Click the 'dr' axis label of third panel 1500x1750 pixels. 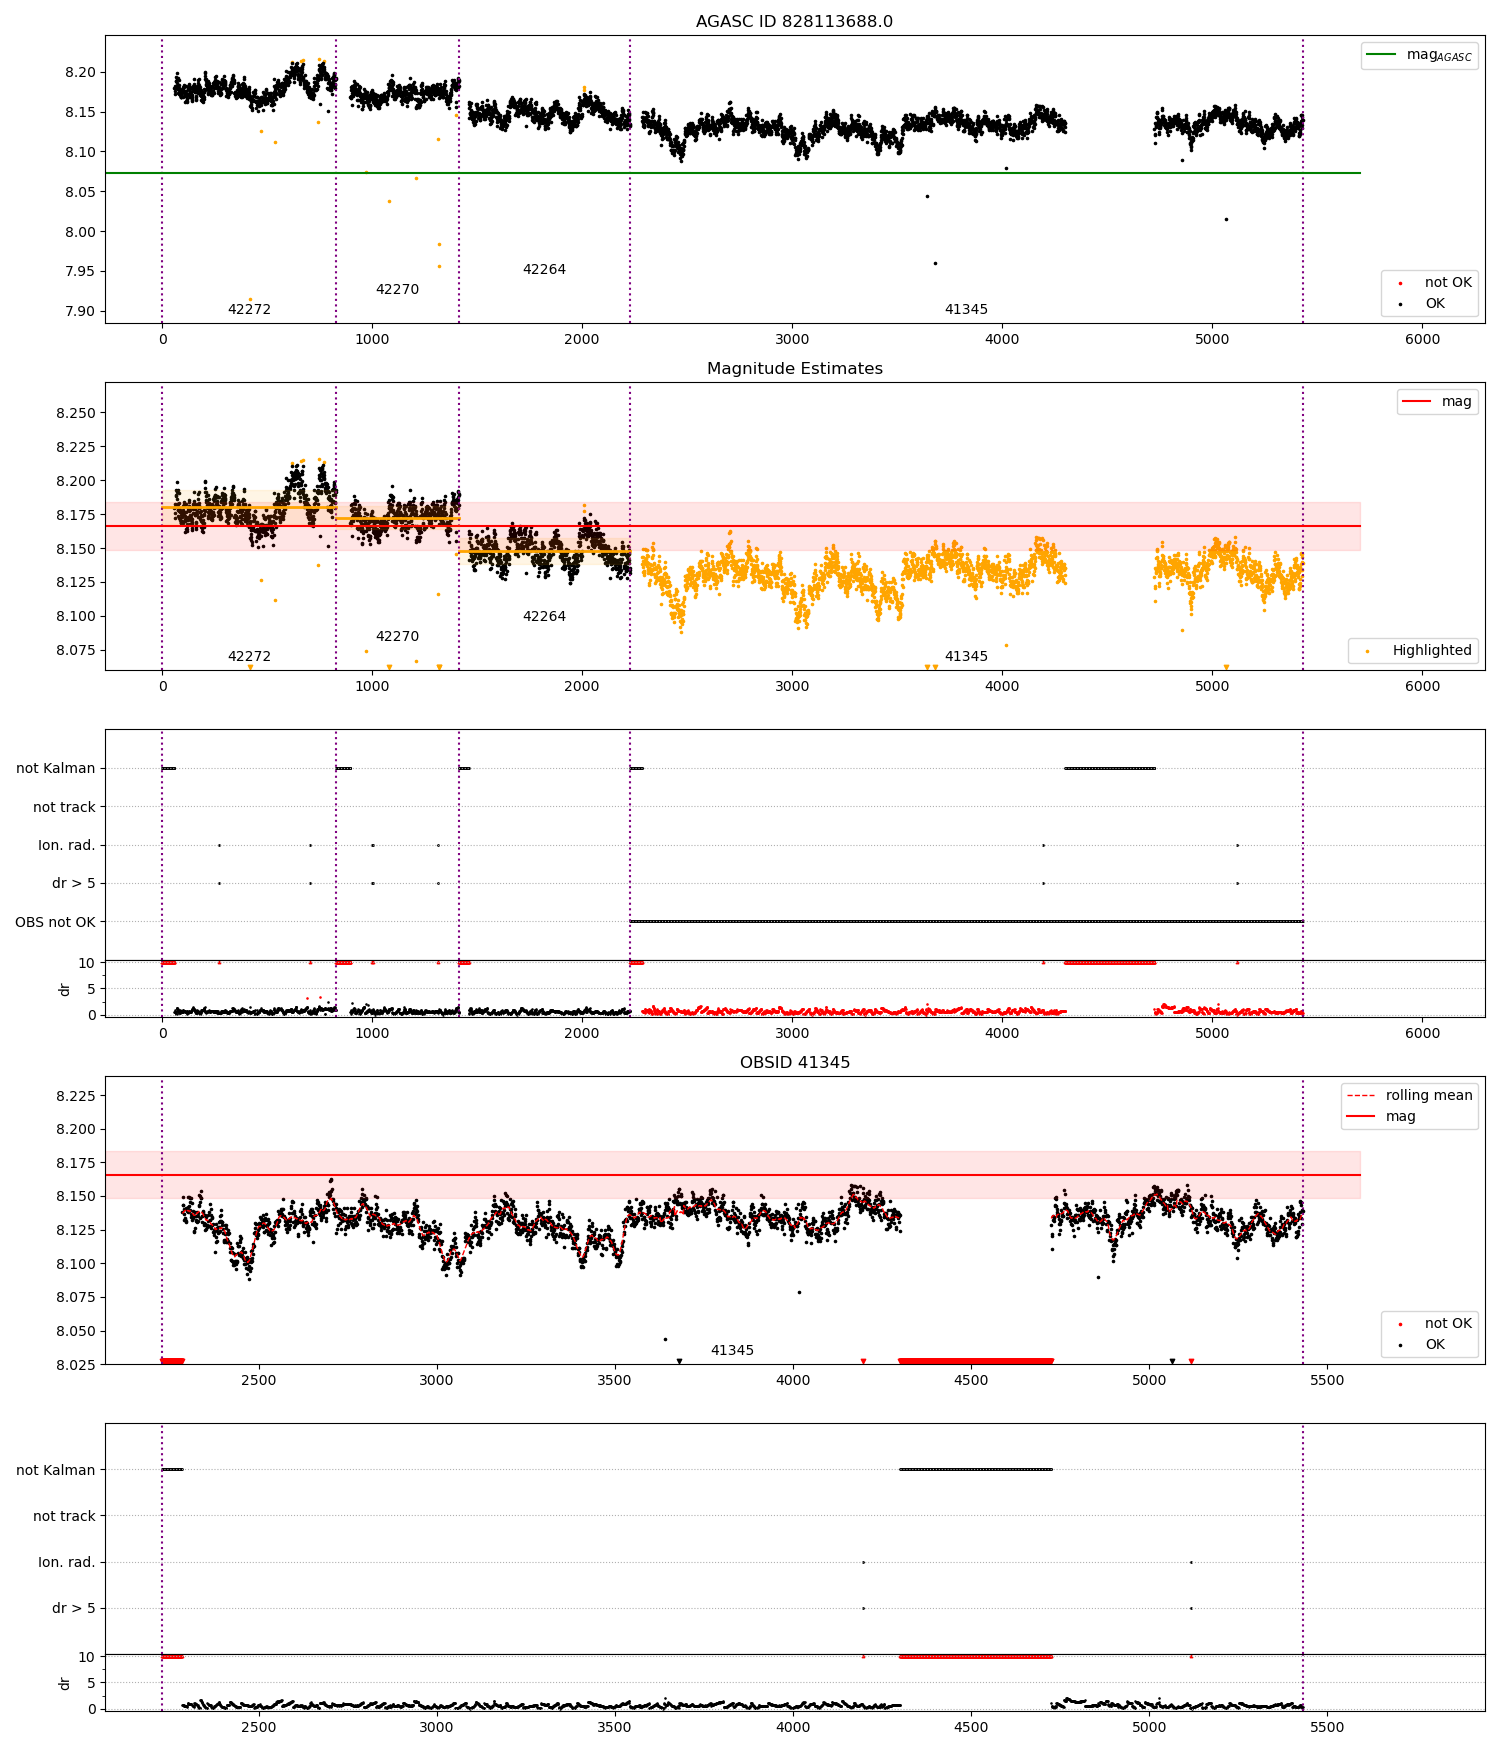[x=65, y=989]
